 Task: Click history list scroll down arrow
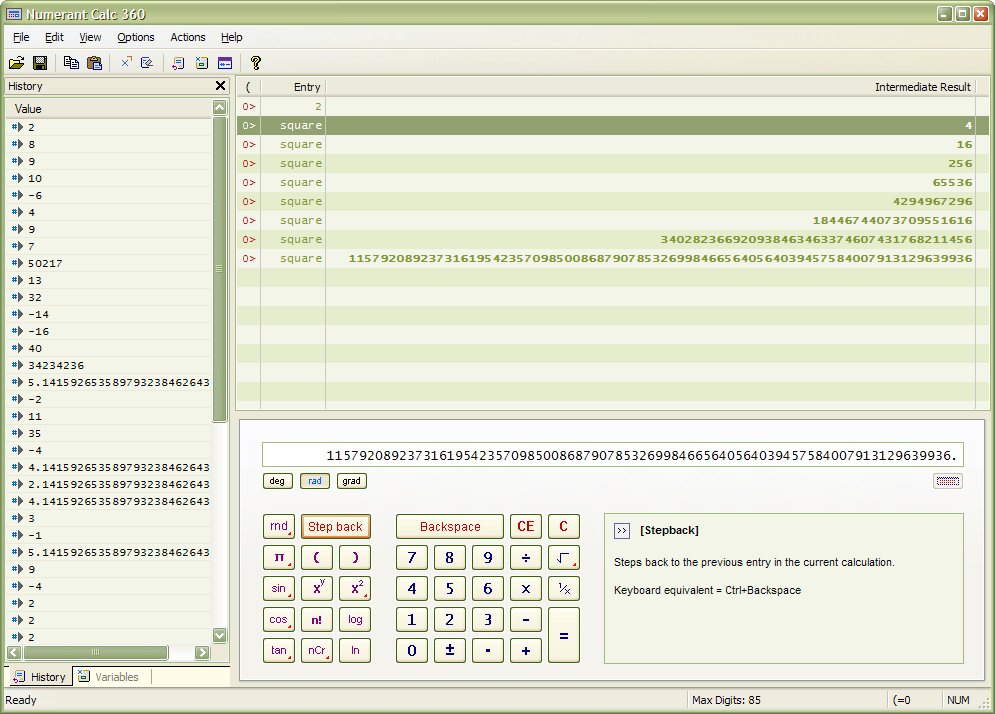tap(220, 635)
